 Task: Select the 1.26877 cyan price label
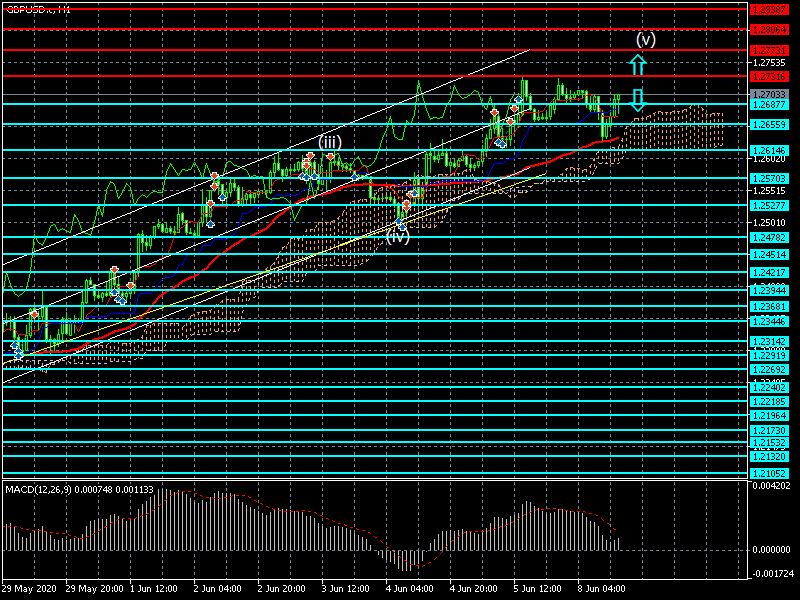point(769,104)
